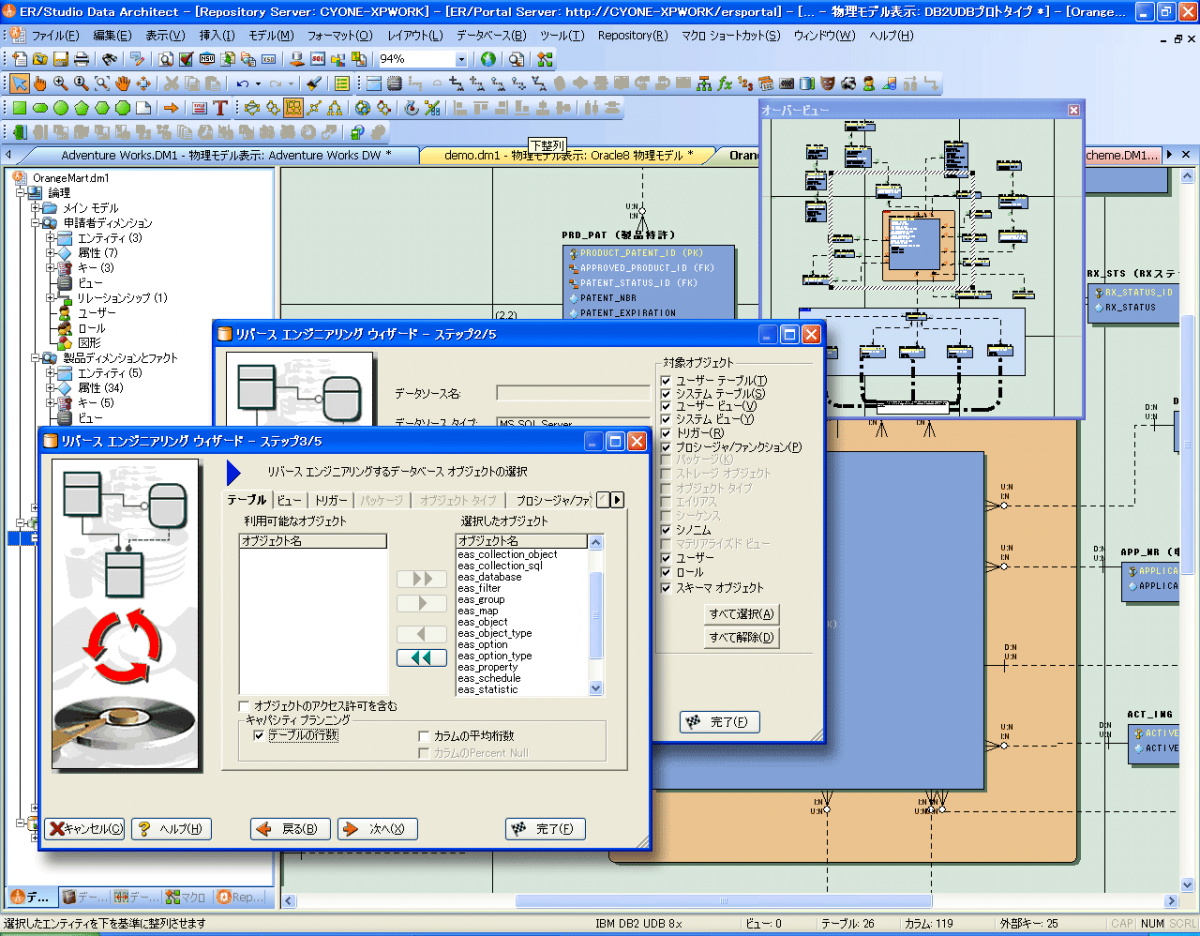Click the Undo arrow icon
Image resolution: width=1200 pixels, height=936 pixels.
coord(243,83)
